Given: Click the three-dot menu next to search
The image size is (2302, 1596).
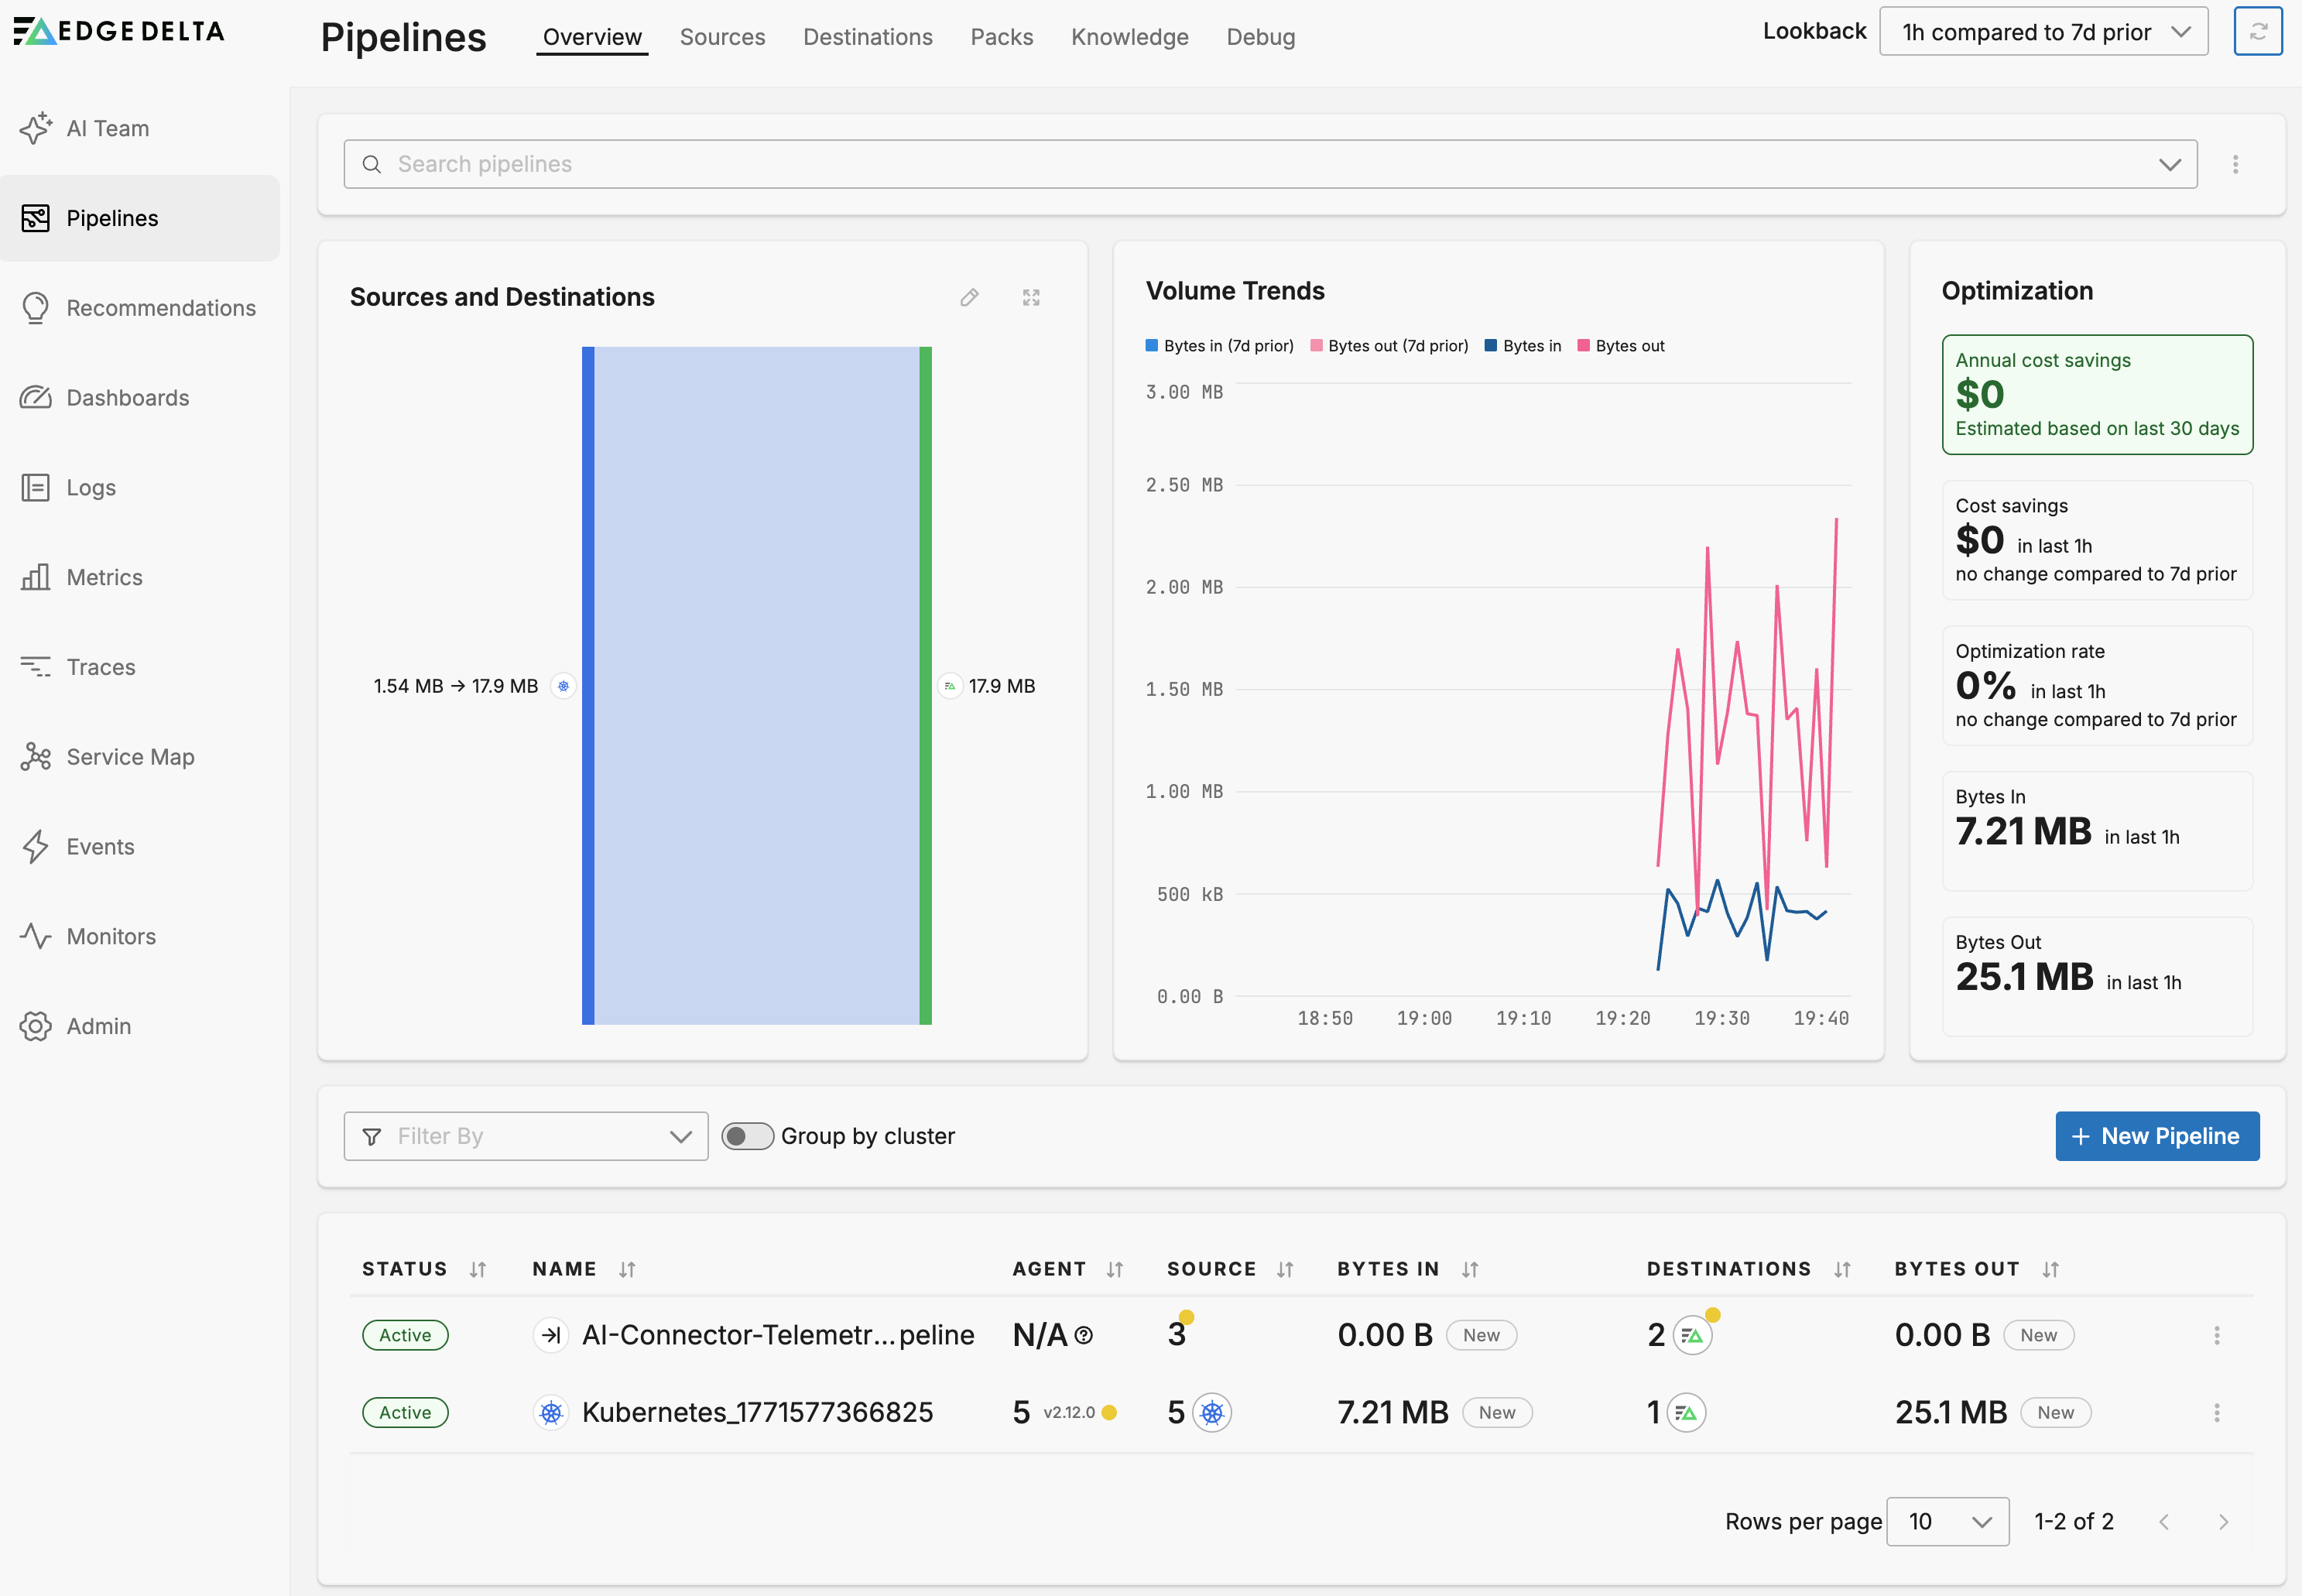Looking at the screenshot, I should [2235, 164].
